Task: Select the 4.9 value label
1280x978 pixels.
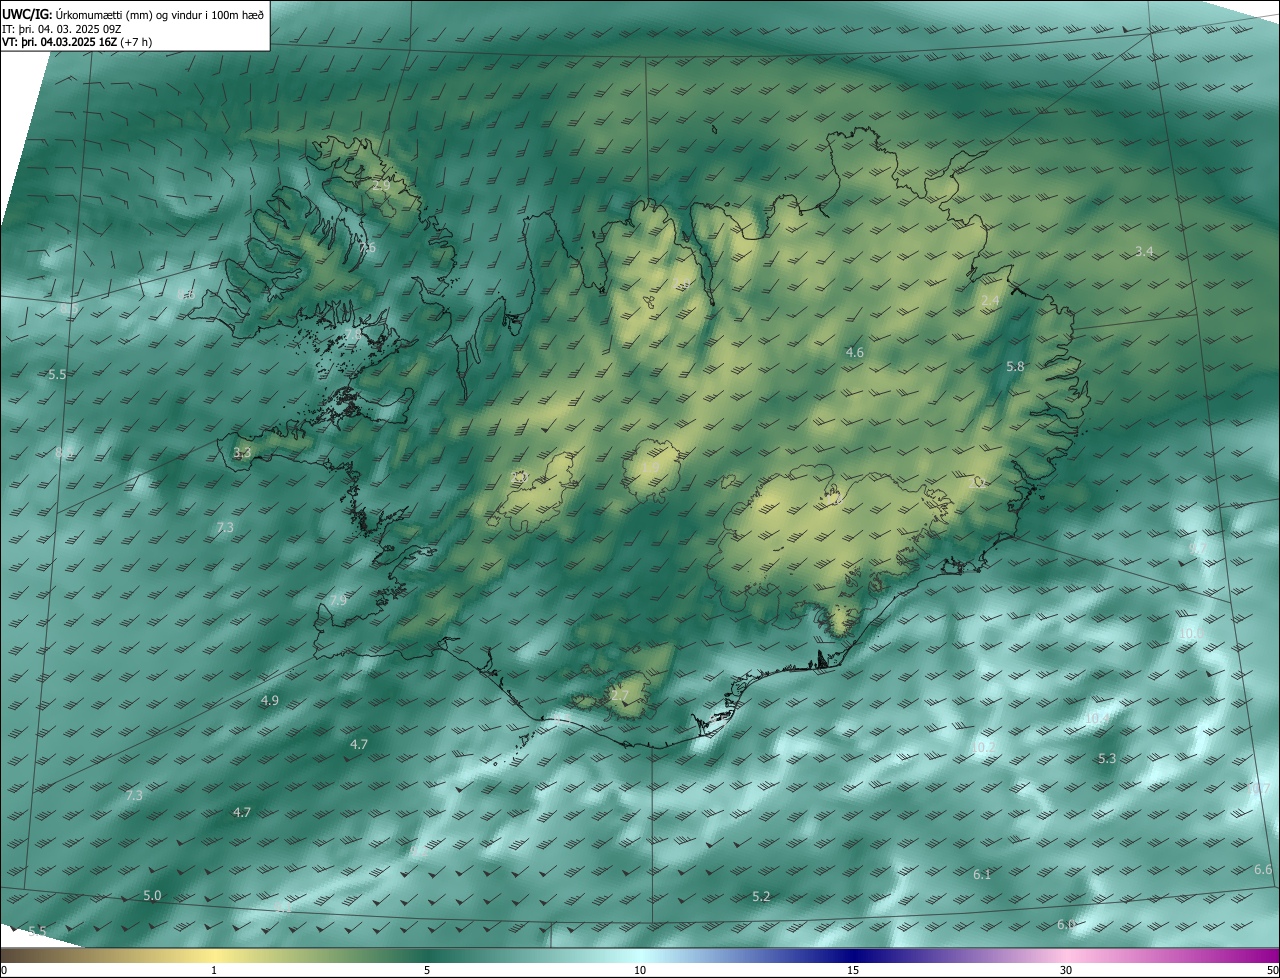Action: [x=269, y=700]
